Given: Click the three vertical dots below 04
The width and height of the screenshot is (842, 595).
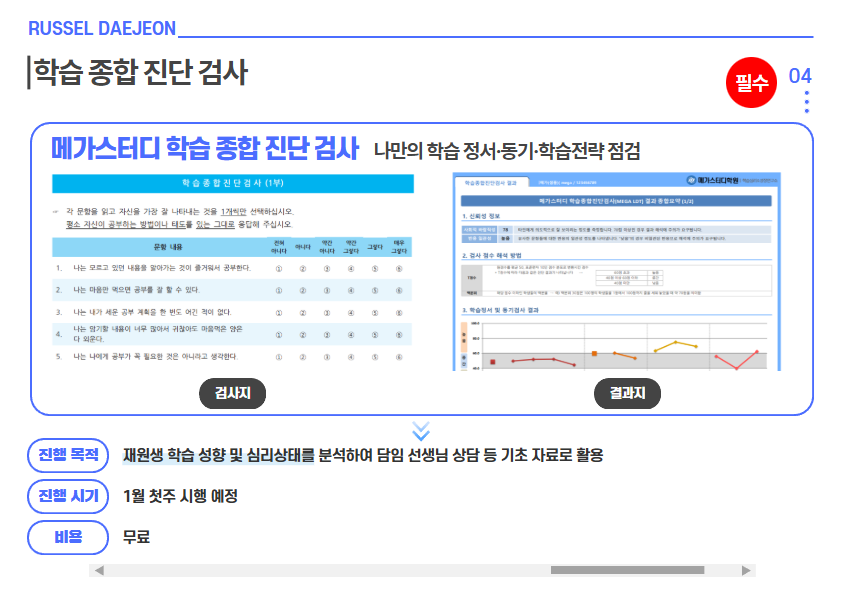Looking at the screenshot, I should [806, 102].
